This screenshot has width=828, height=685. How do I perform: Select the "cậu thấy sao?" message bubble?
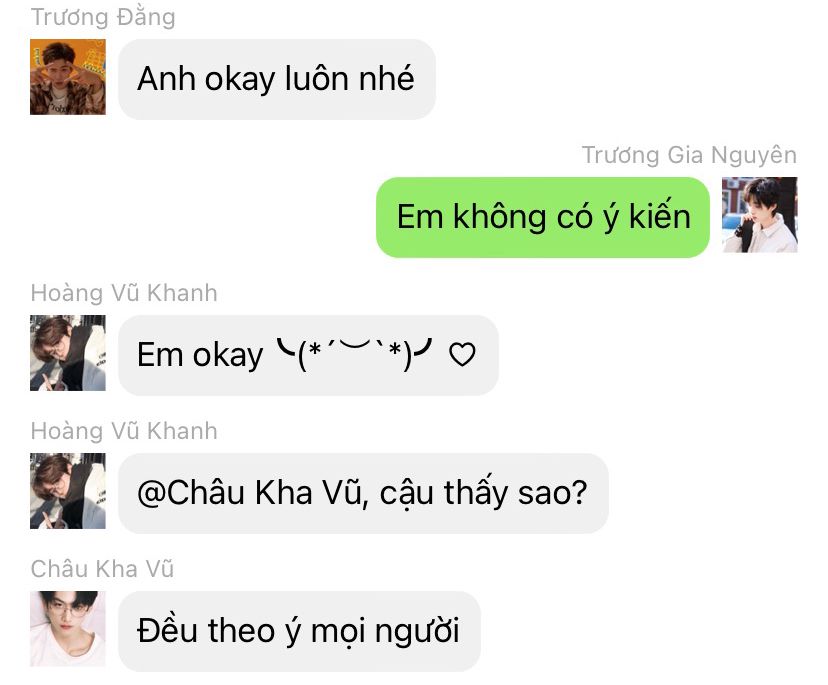click(363, 493)
